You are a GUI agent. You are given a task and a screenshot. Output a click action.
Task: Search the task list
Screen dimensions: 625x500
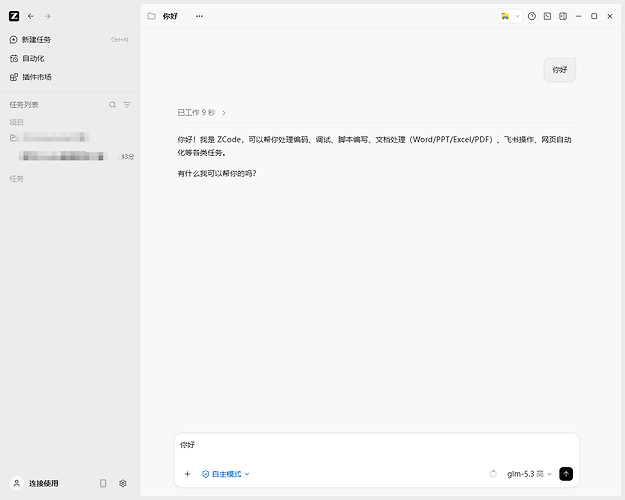click(x=112, y=104)
